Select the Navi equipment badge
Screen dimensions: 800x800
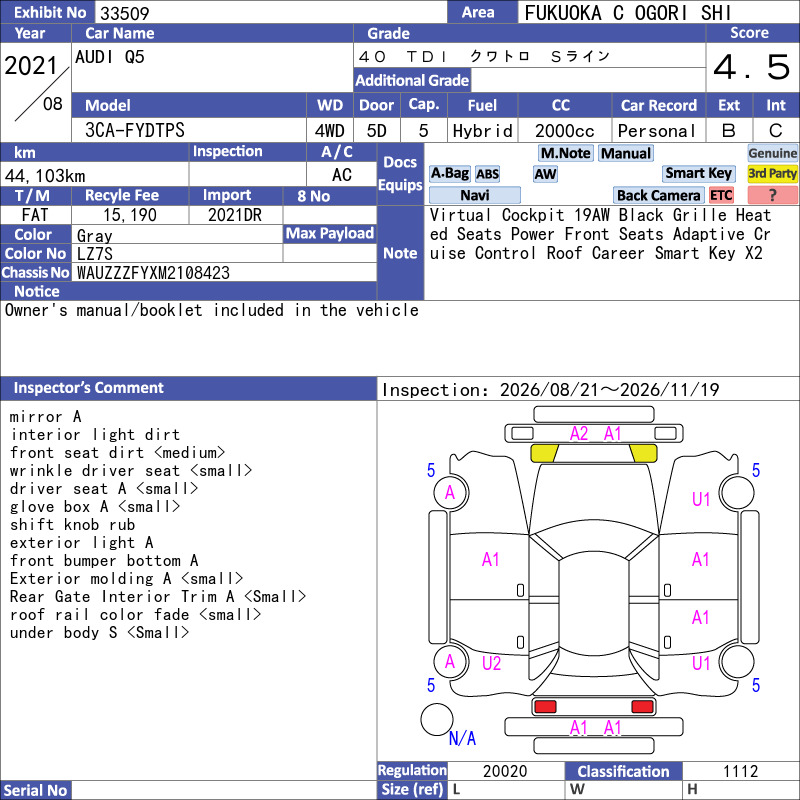[474, 195]
